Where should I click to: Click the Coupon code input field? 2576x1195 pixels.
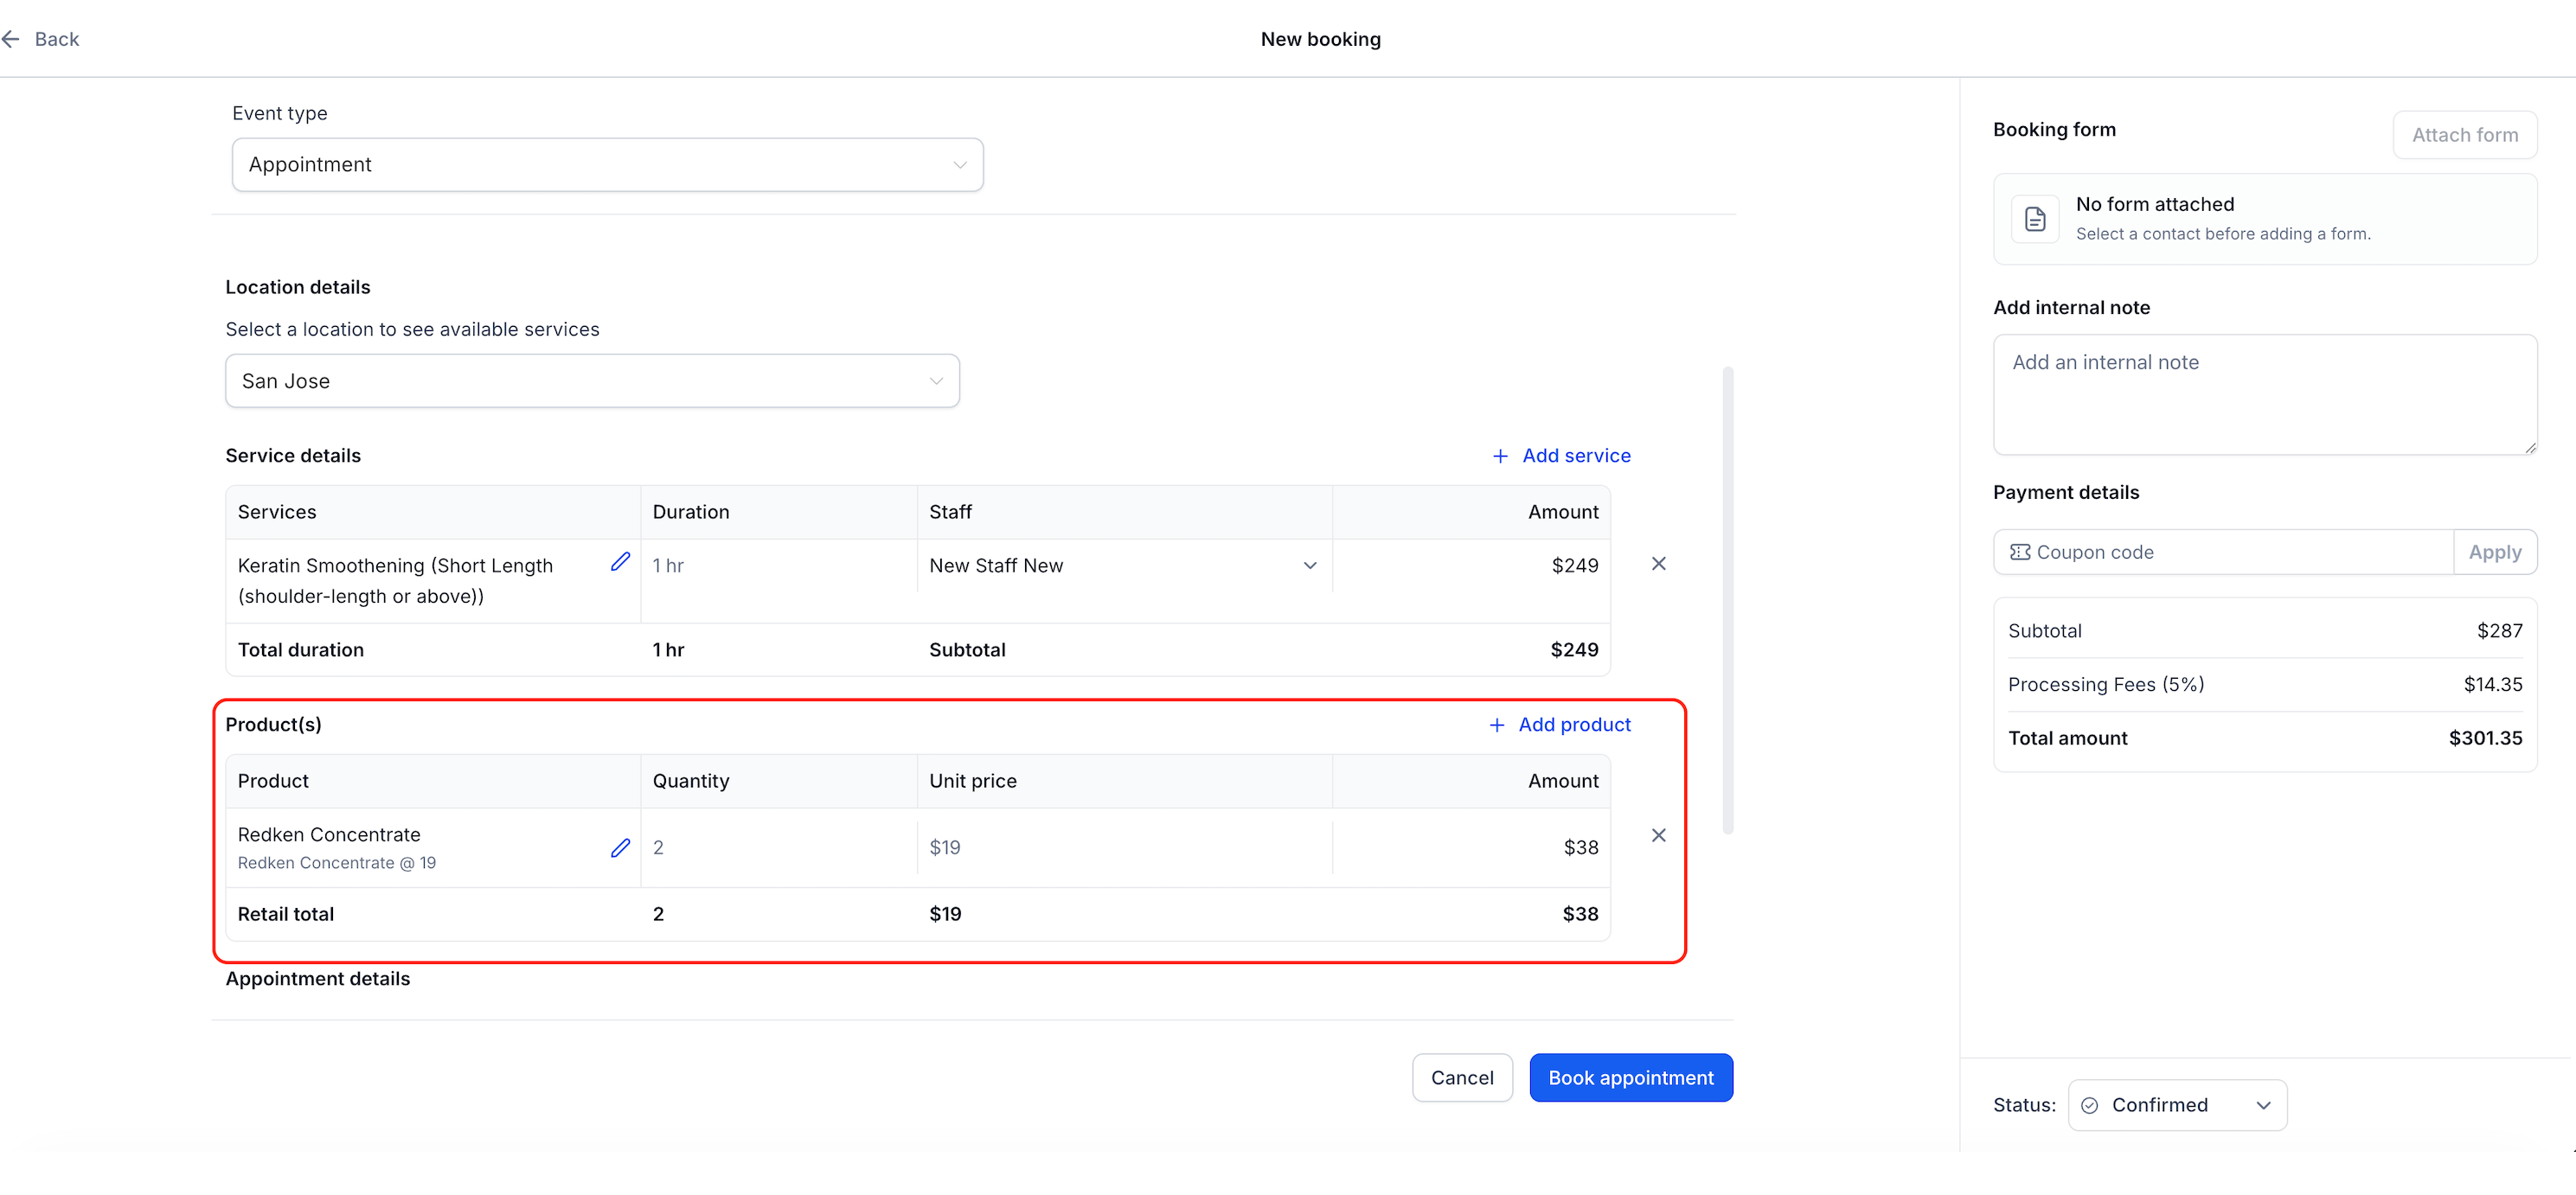pos(2223,552)
